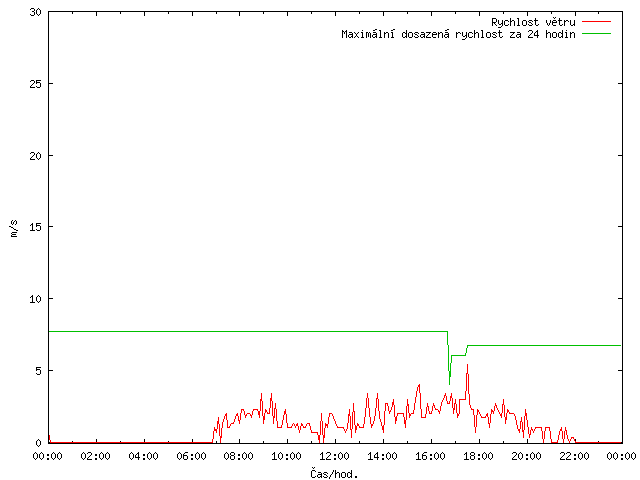This screenshot has width=640, height=480.
Task: Click the y-axis value 10
Action: (36, 299)
